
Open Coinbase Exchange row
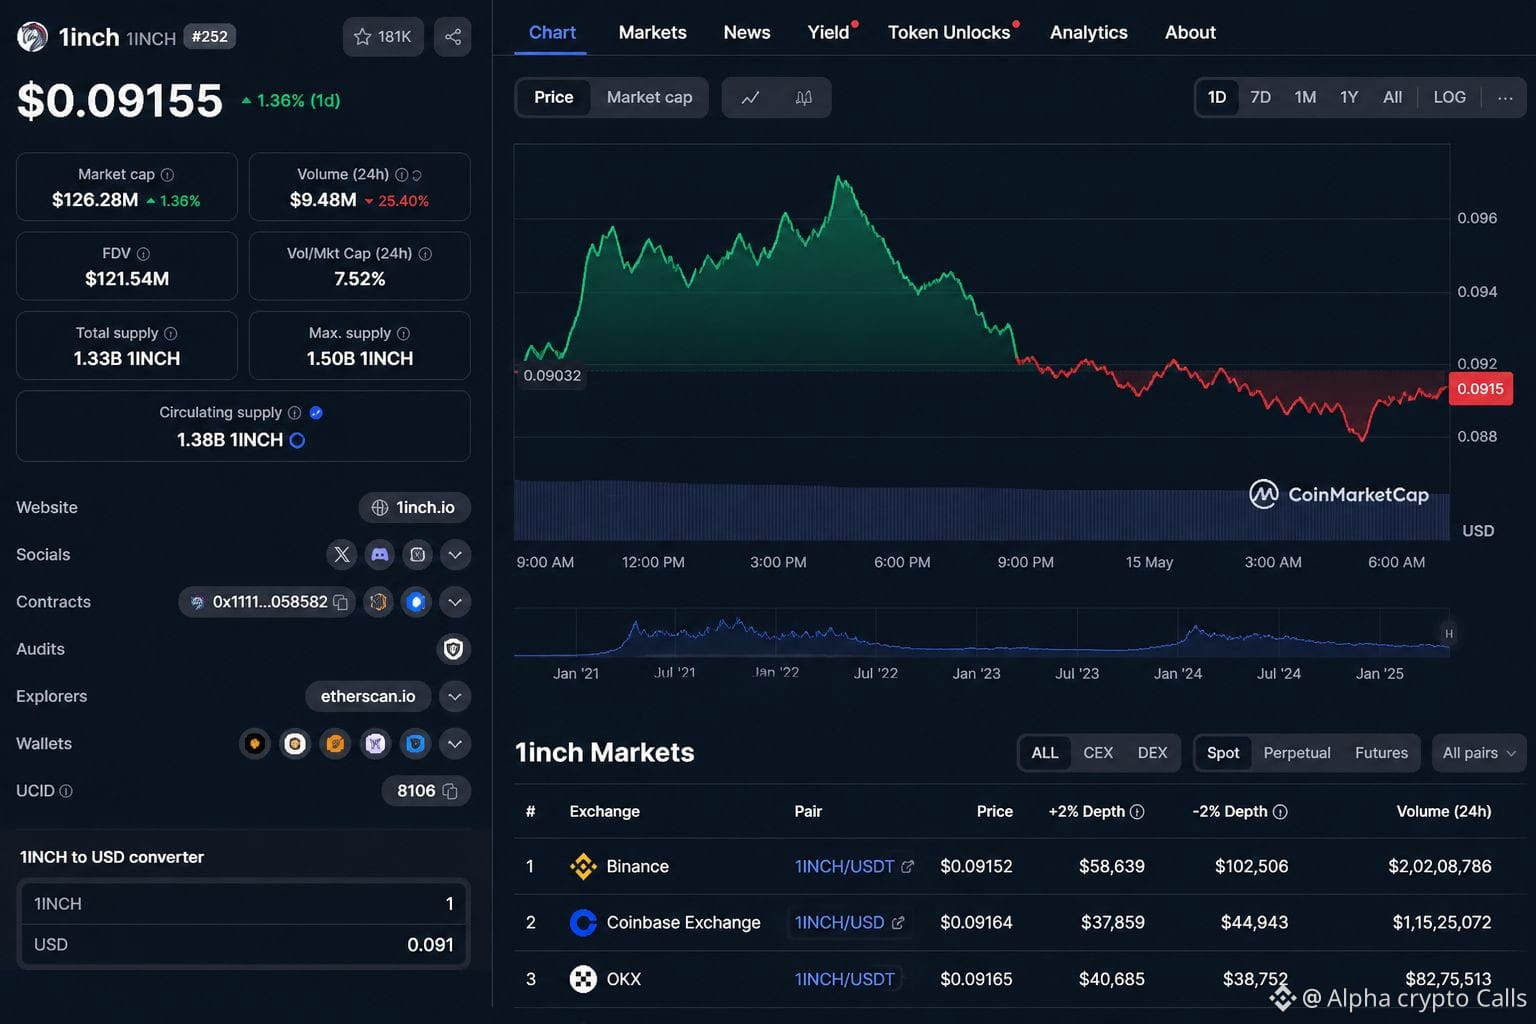click(x=1020, y=923)
